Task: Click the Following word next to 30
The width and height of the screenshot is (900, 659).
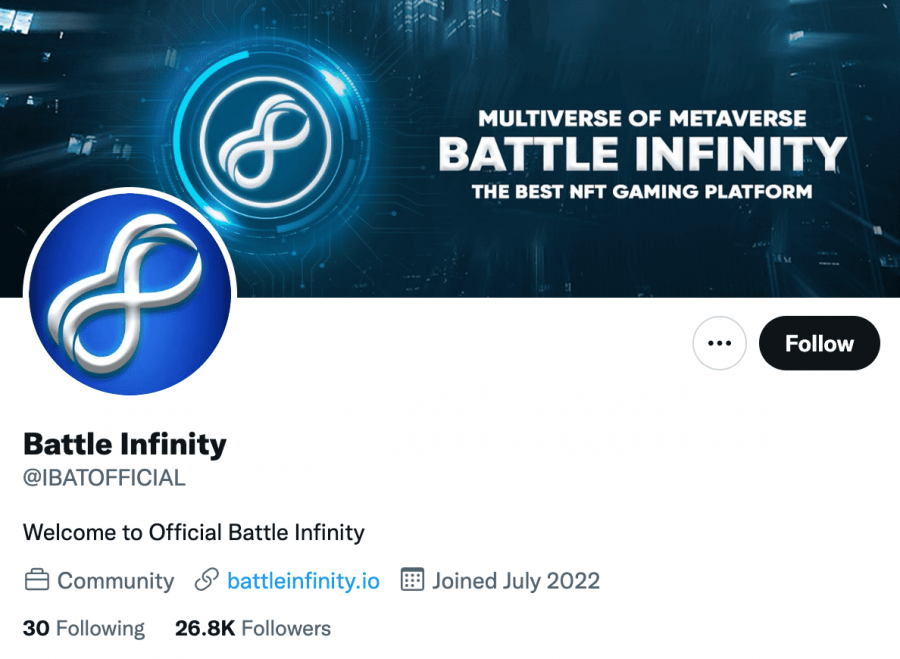Action: [x=100, y=628]
